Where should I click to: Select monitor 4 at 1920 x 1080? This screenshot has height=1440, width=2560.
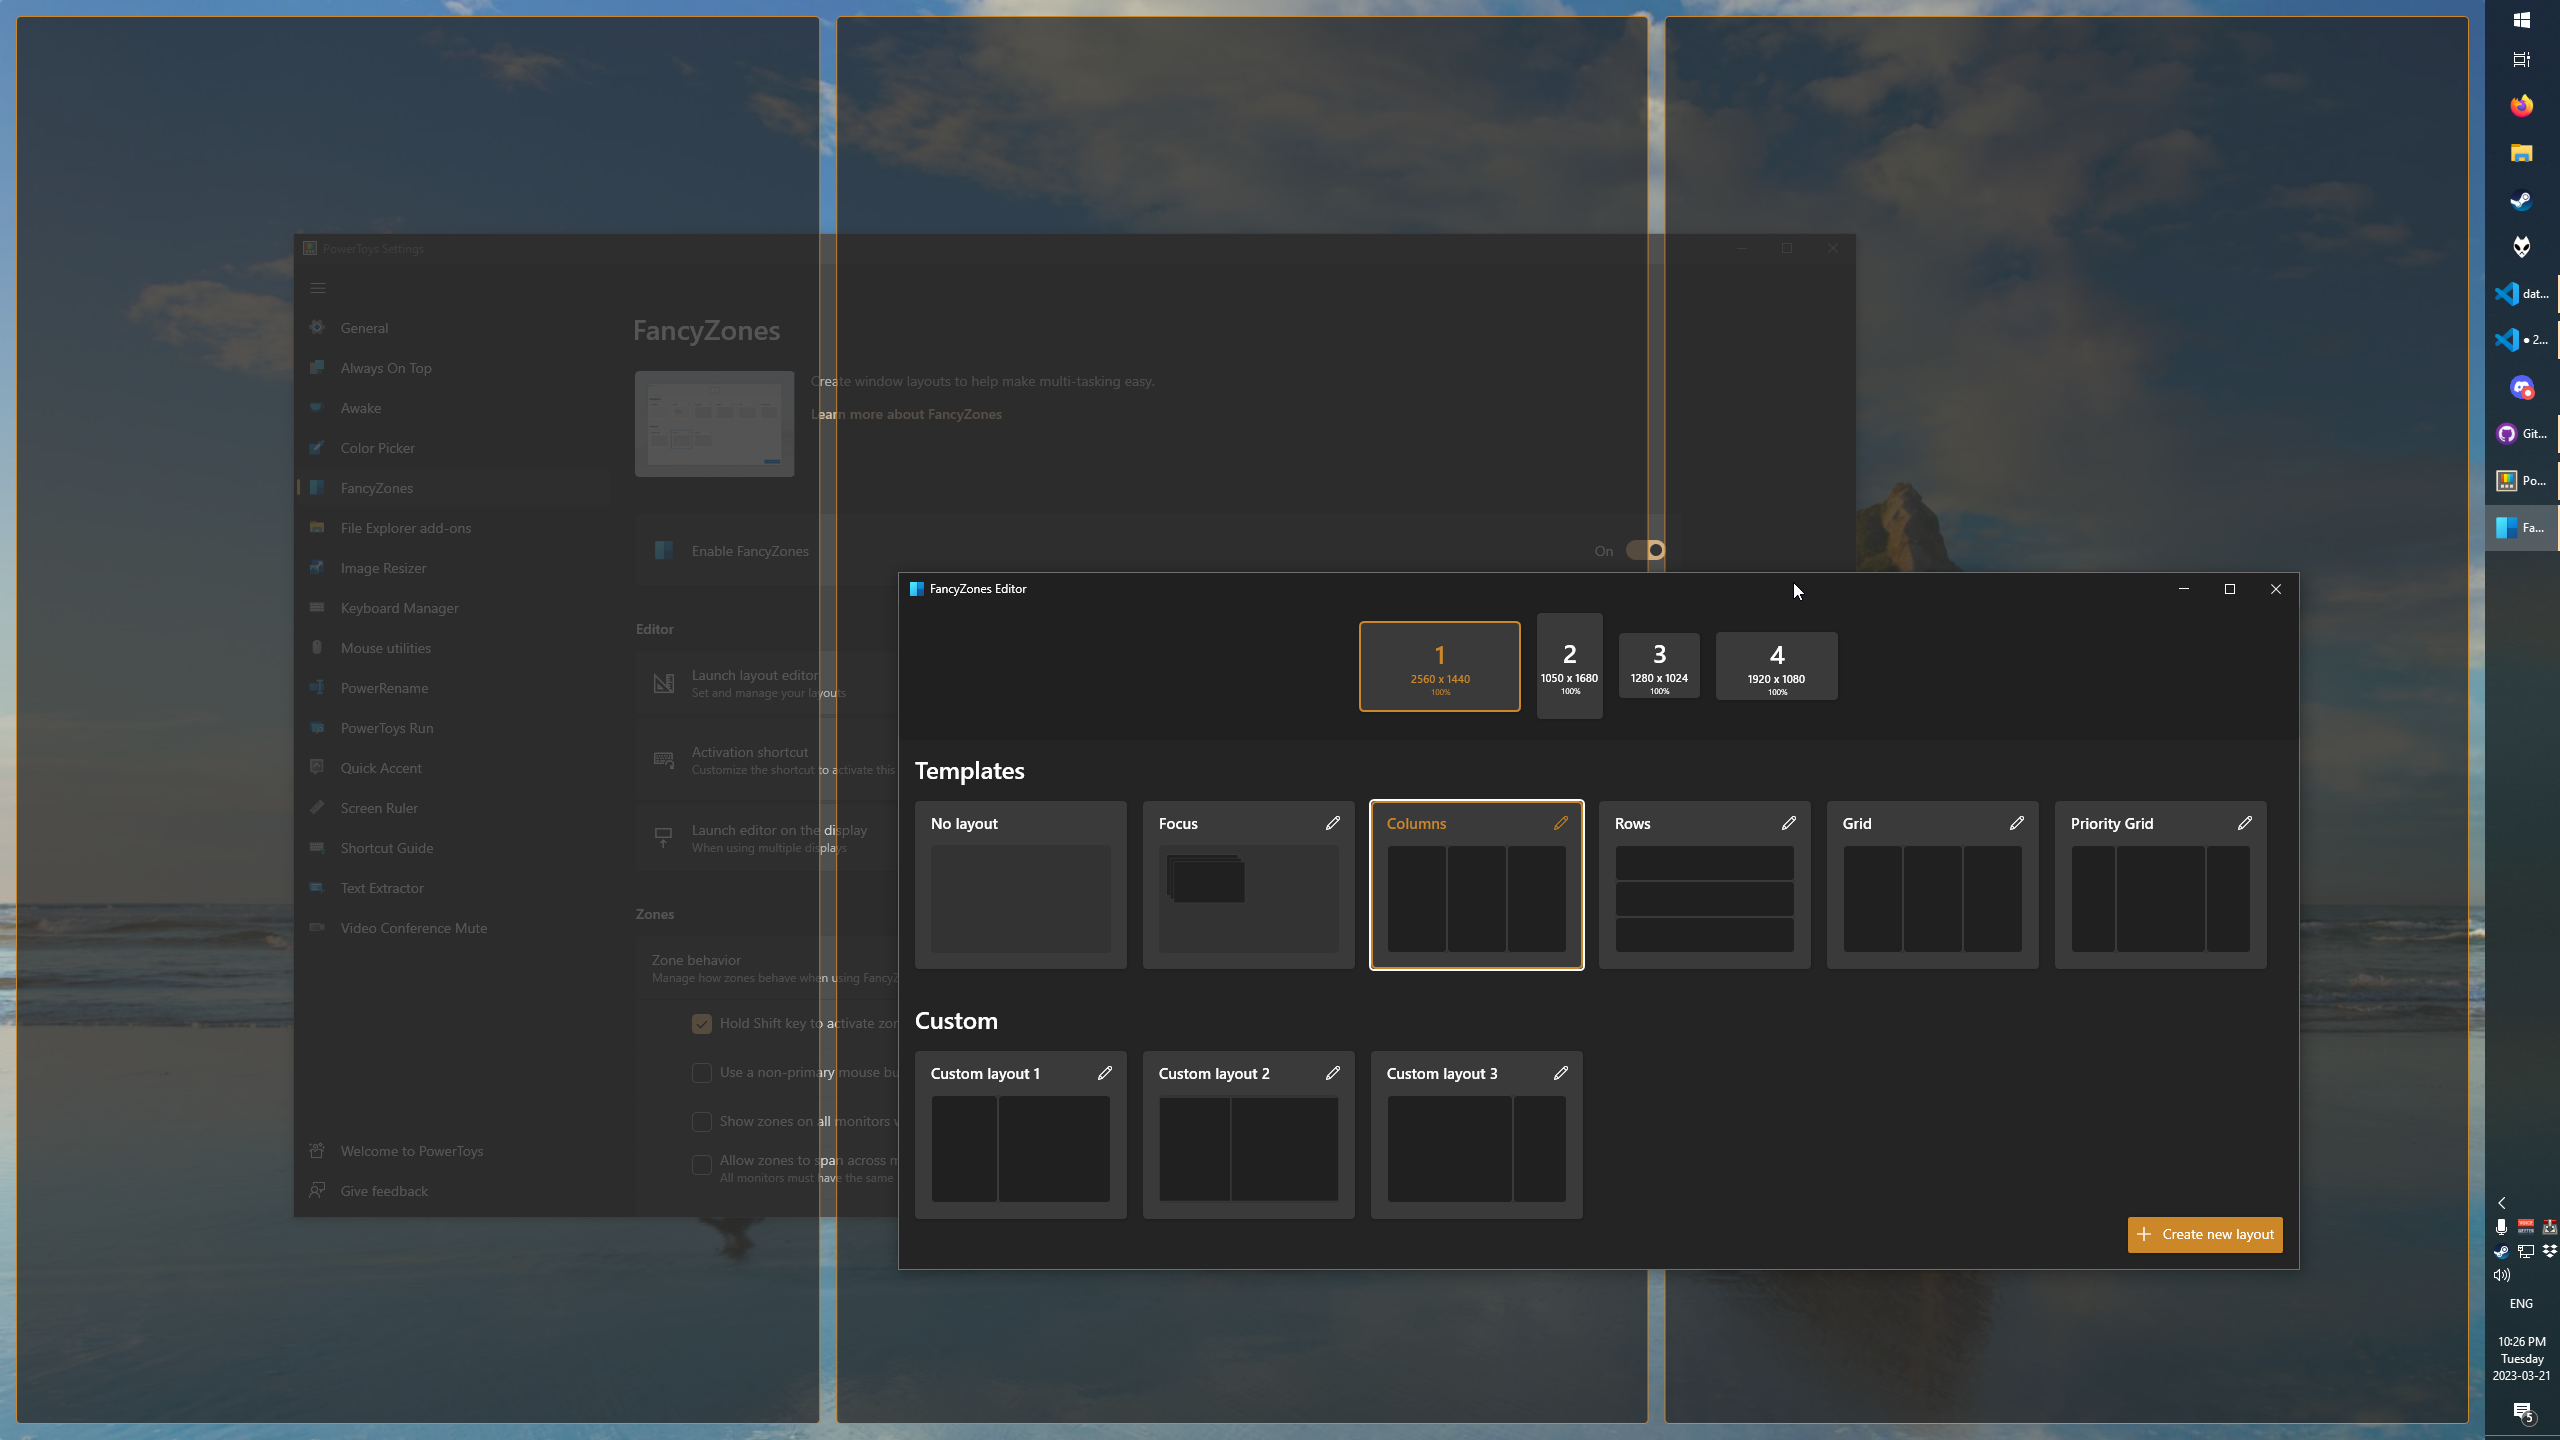click(x=1777, y=666)
